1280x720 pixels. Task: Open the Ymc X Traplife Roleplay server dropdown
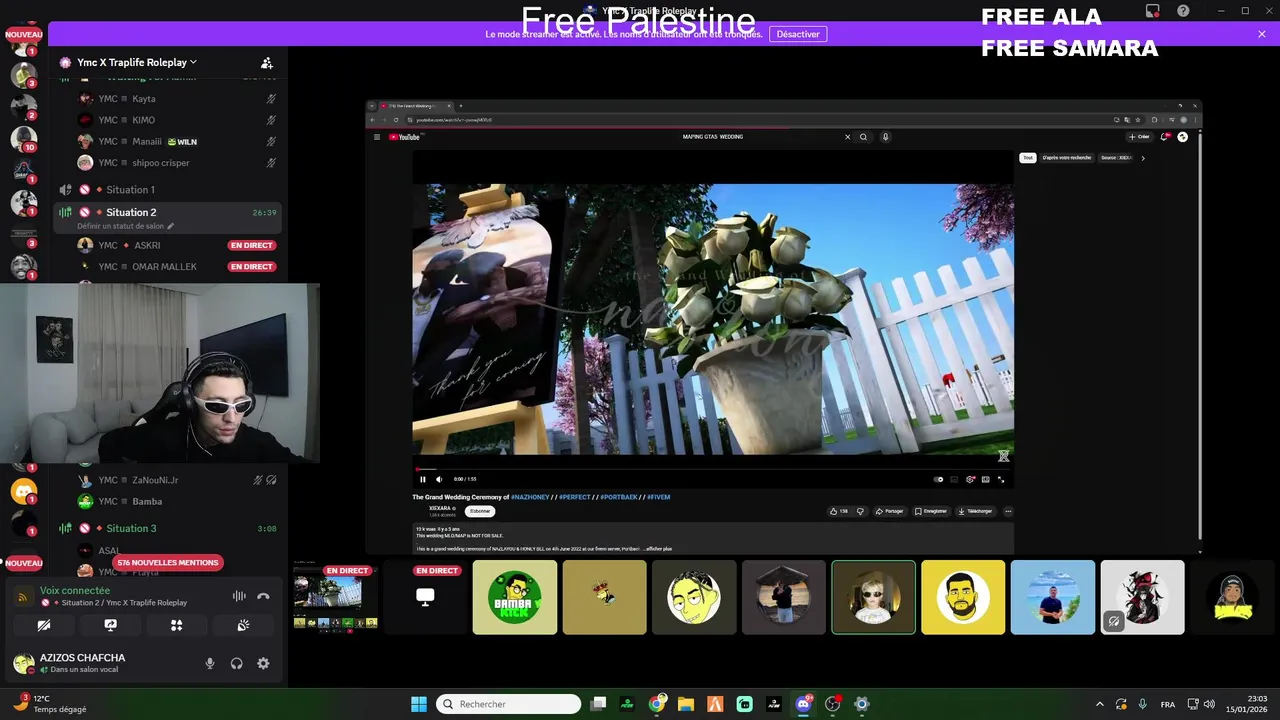tap(137, 62)
